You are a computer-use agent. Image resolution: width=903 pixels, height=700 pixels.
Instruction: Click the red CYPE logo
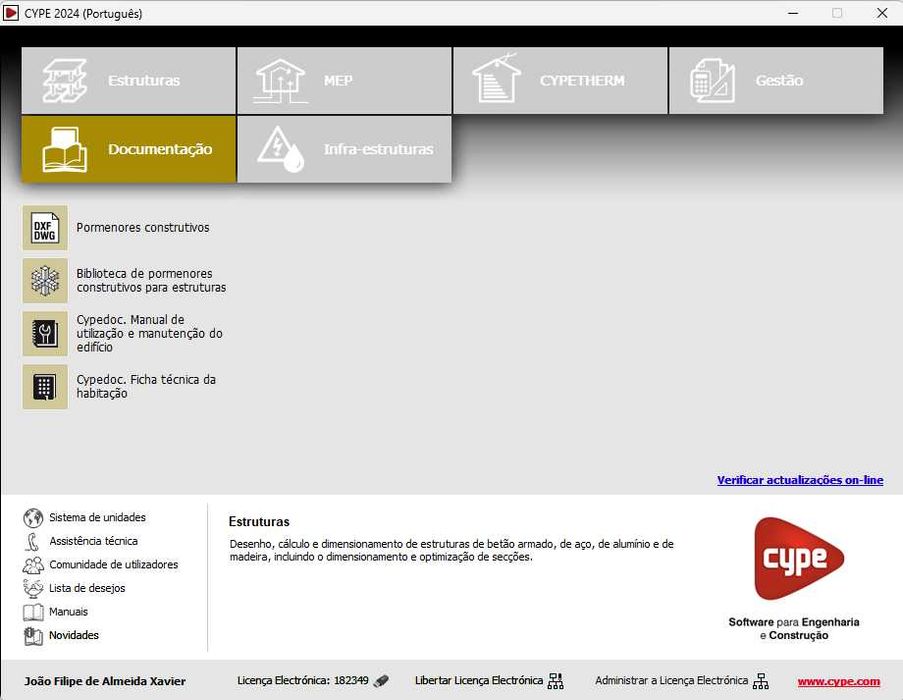[x=798, y=558]
